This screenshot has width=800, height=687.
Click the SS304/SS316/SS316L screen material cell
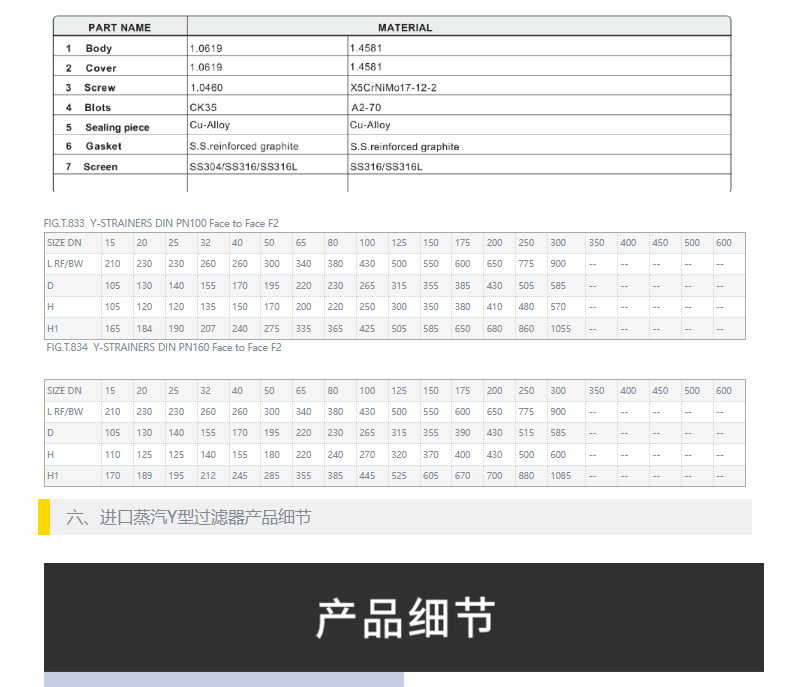pyautogui.click(x=244, y=166)
